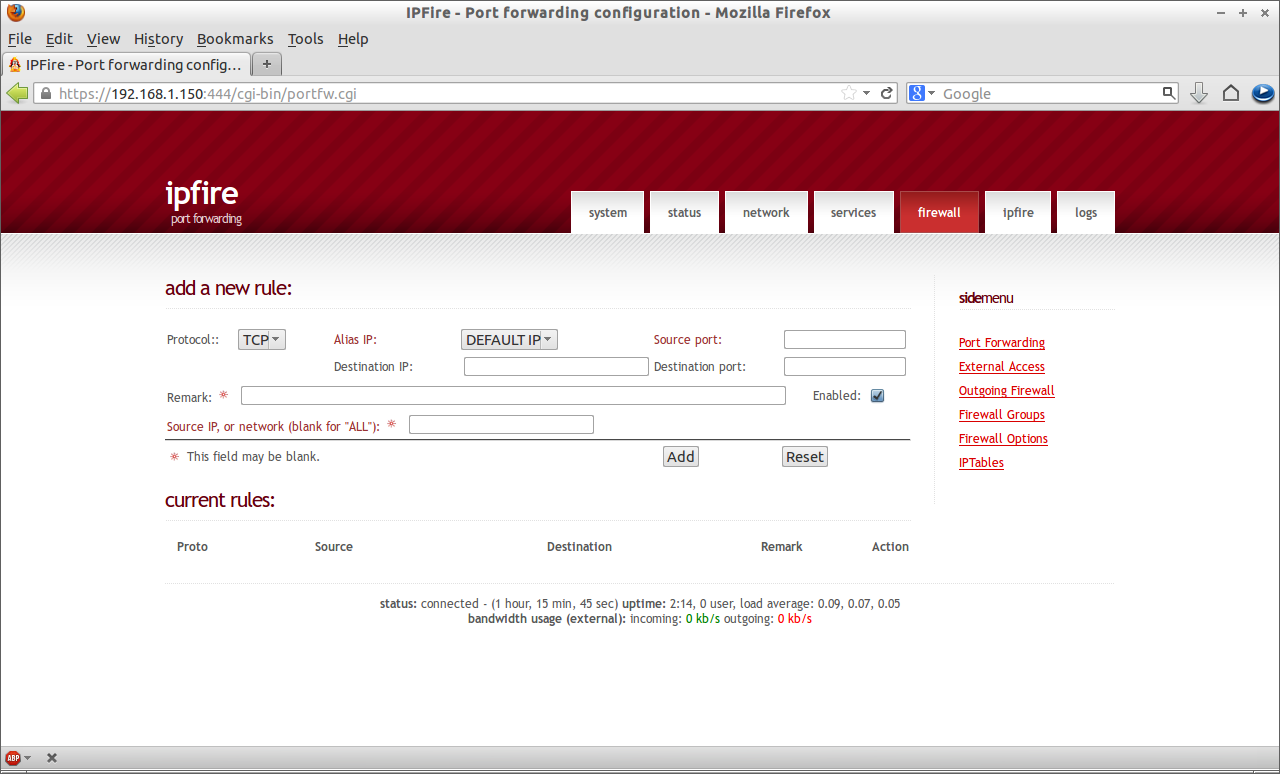The height and width of the screenshot is (774, 1280).
Task: Click the Add button
Action: (x=681, y=457)
